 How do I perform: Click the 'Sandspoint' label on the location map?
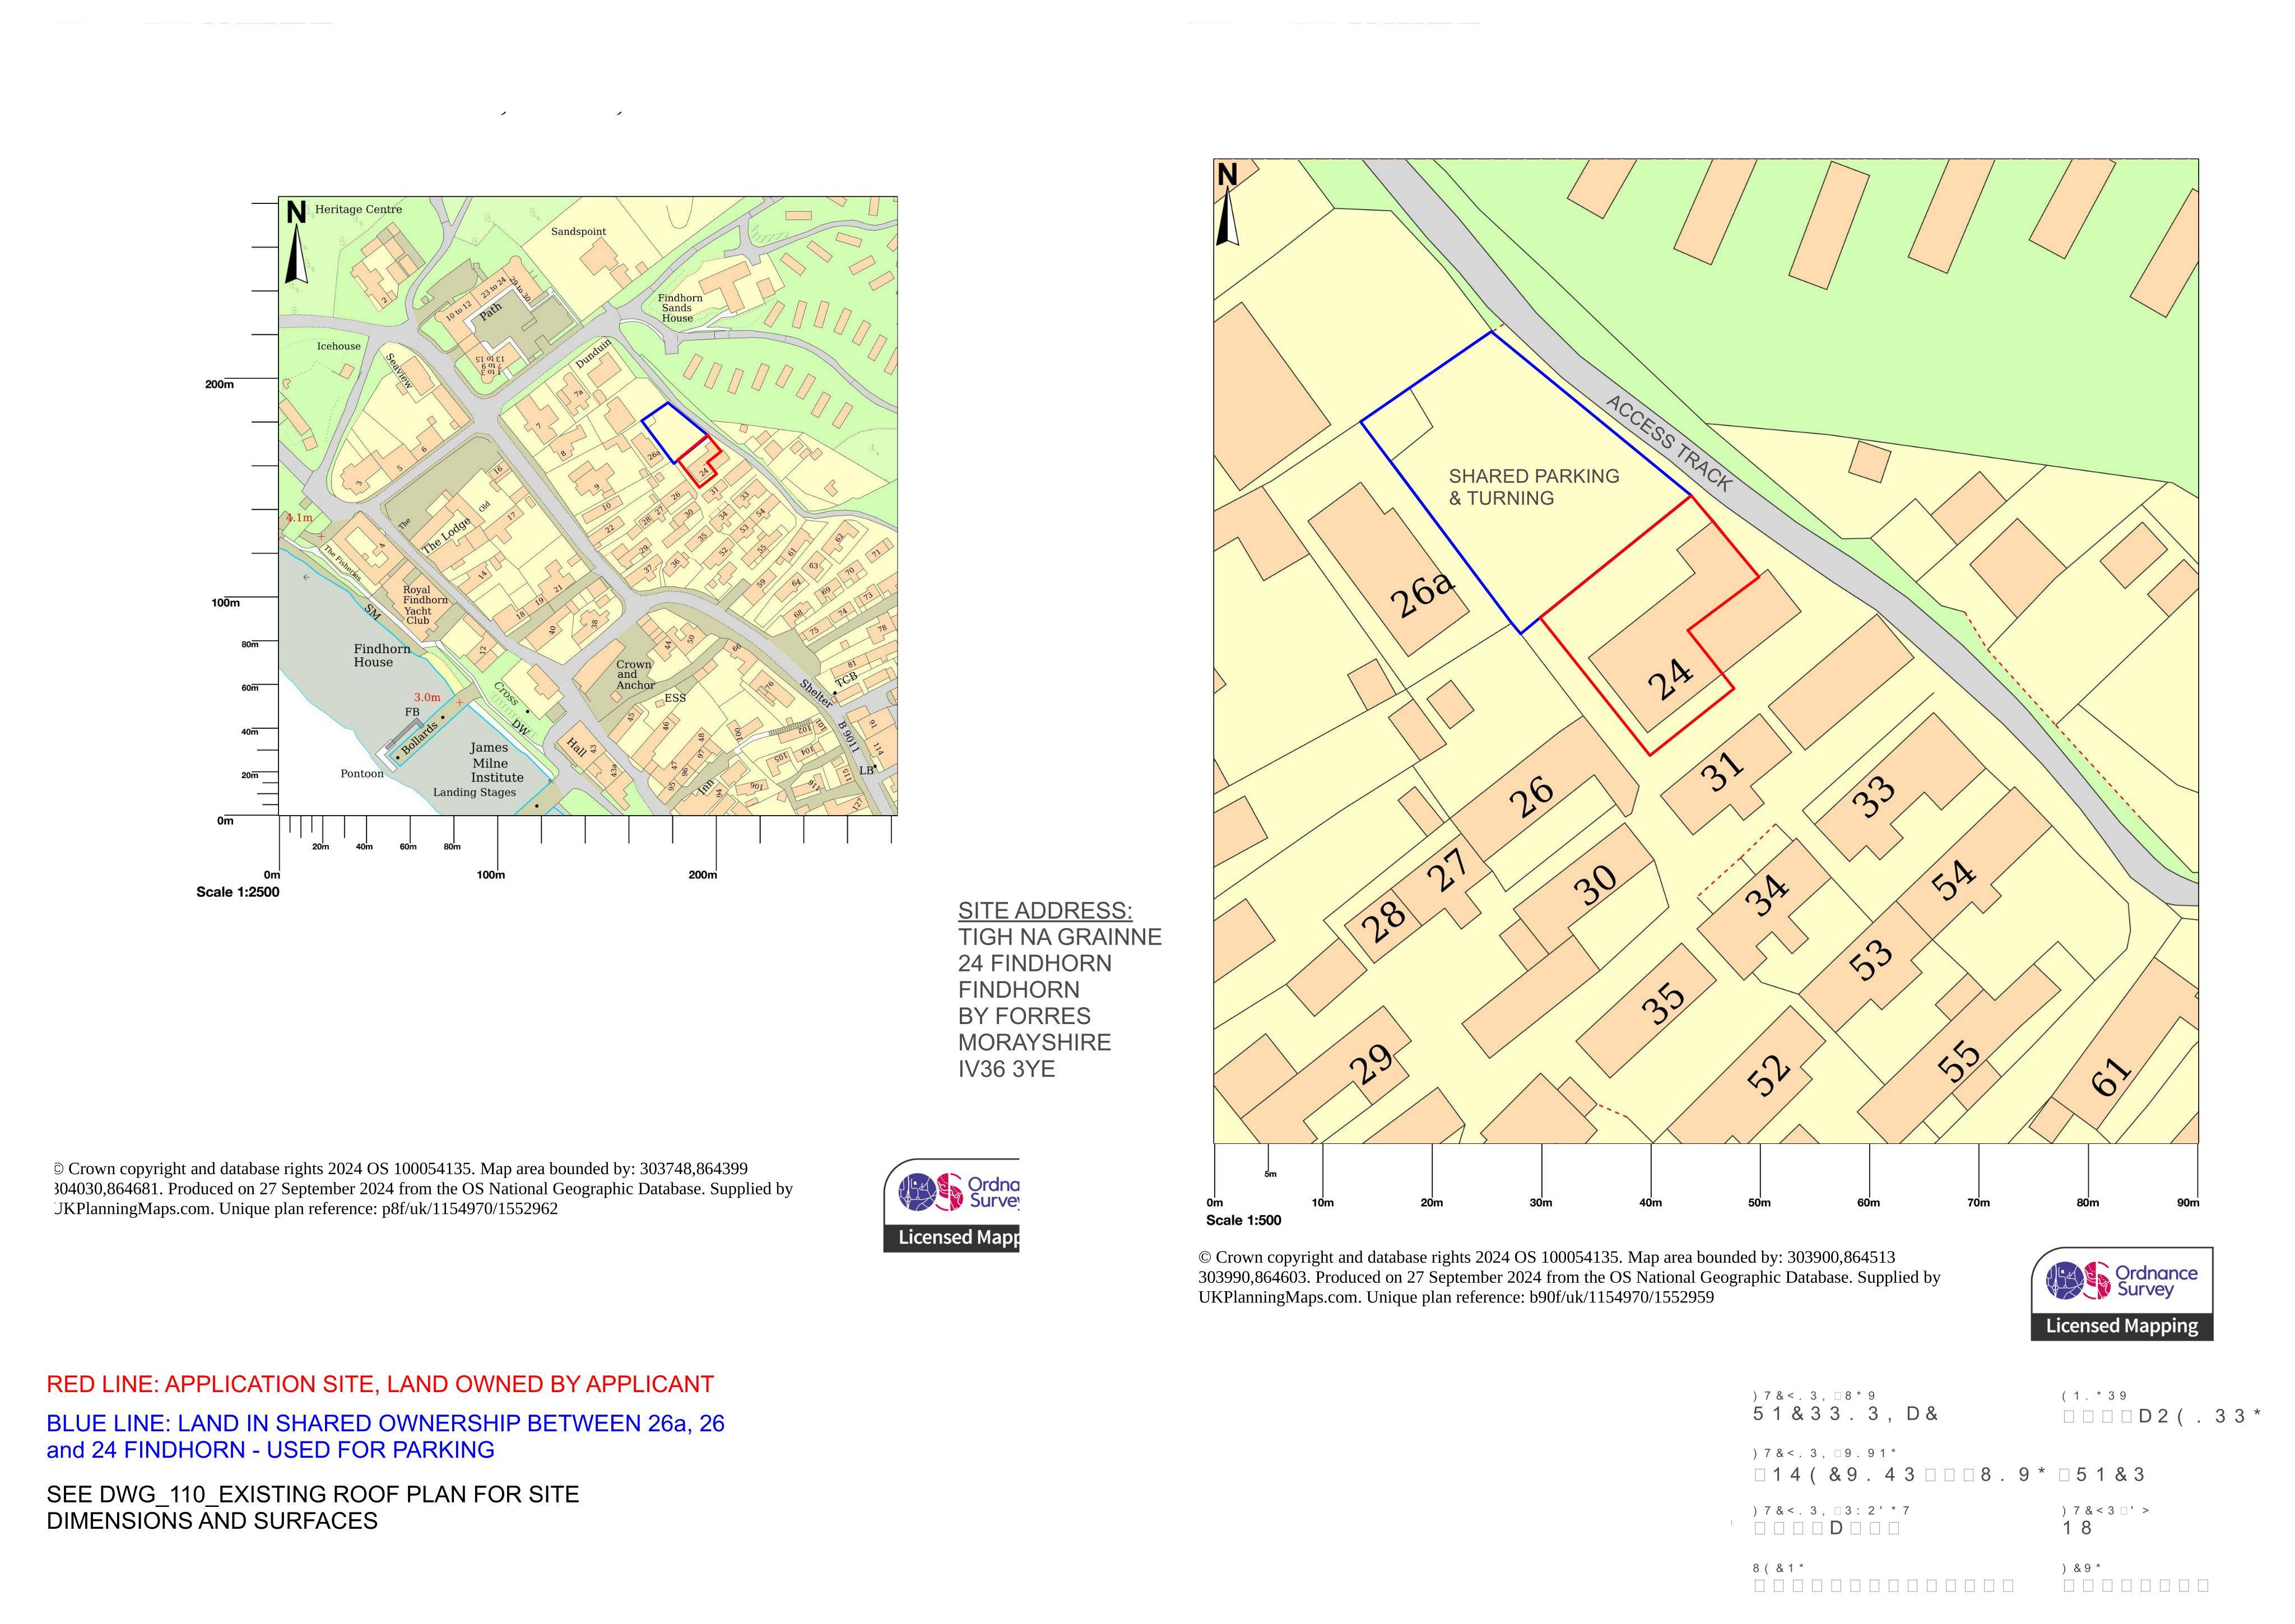[578, 231]
